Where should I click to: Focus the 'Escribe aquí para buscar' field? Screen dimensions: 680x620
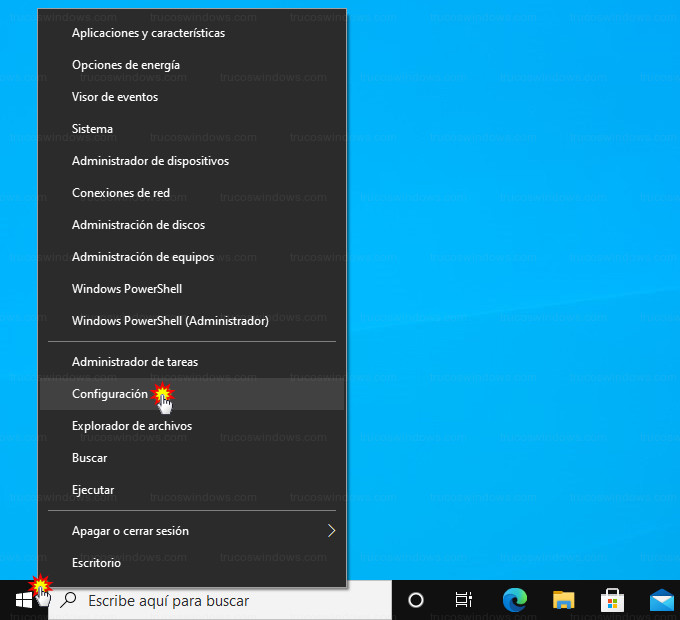[x=219, y=600]
